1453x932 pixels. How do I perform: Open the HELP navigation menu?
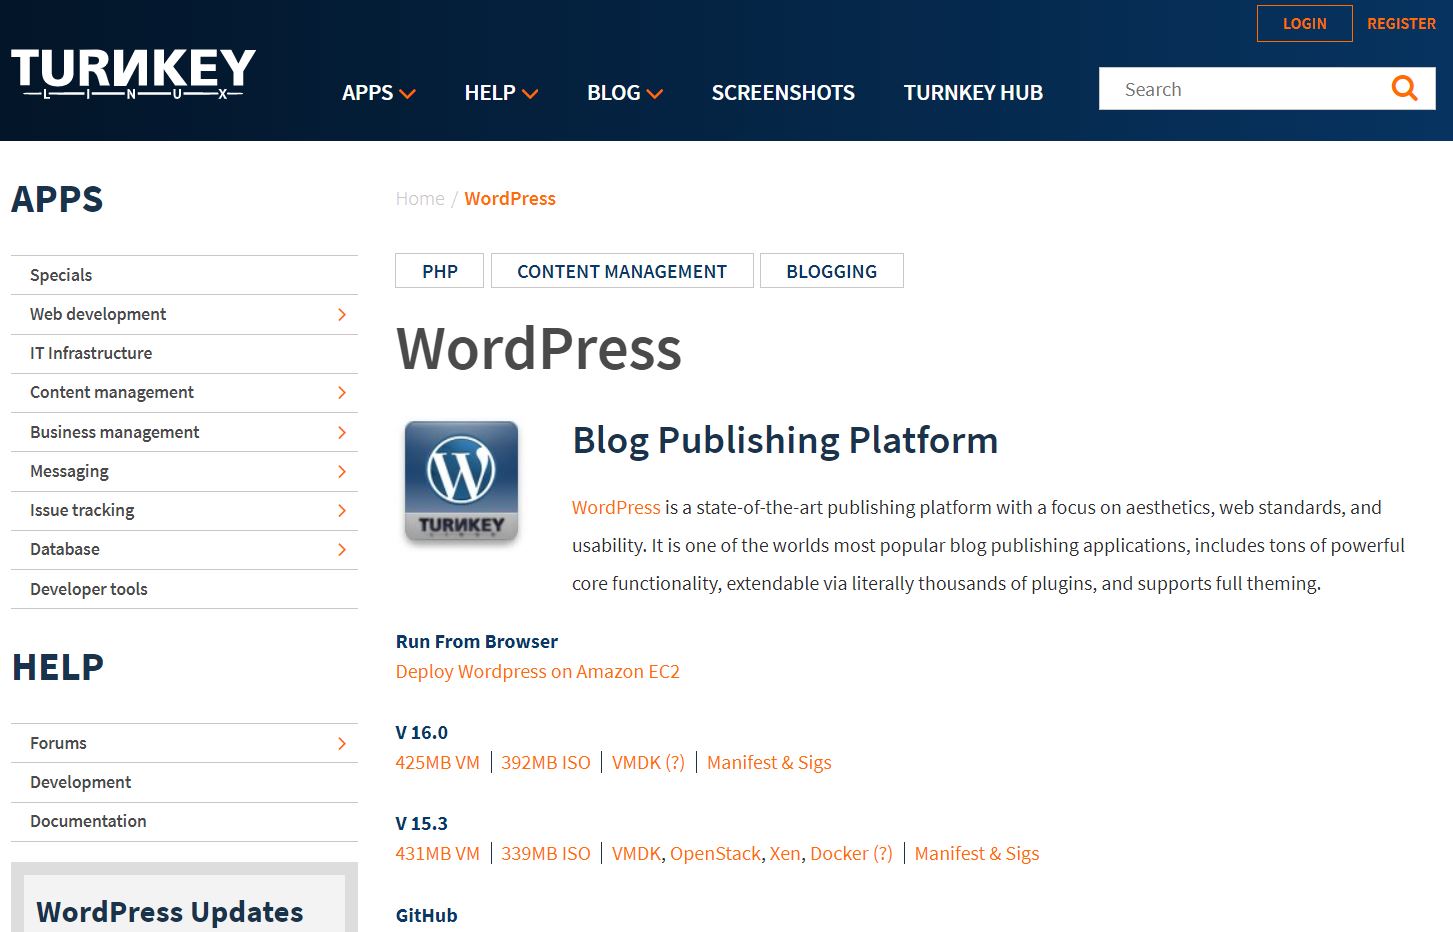click(x=490, y=93)
